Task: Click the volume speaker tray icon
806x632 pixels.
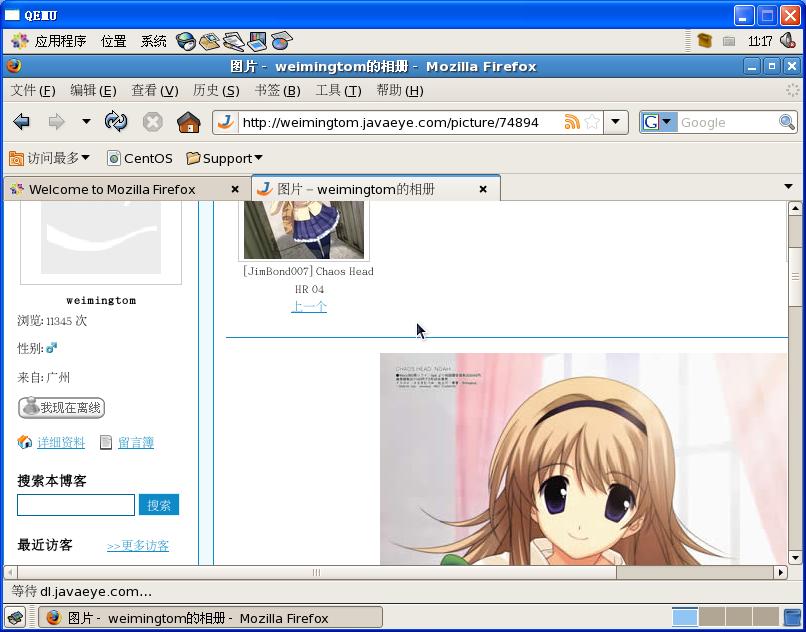Action: tap(787, 41)
